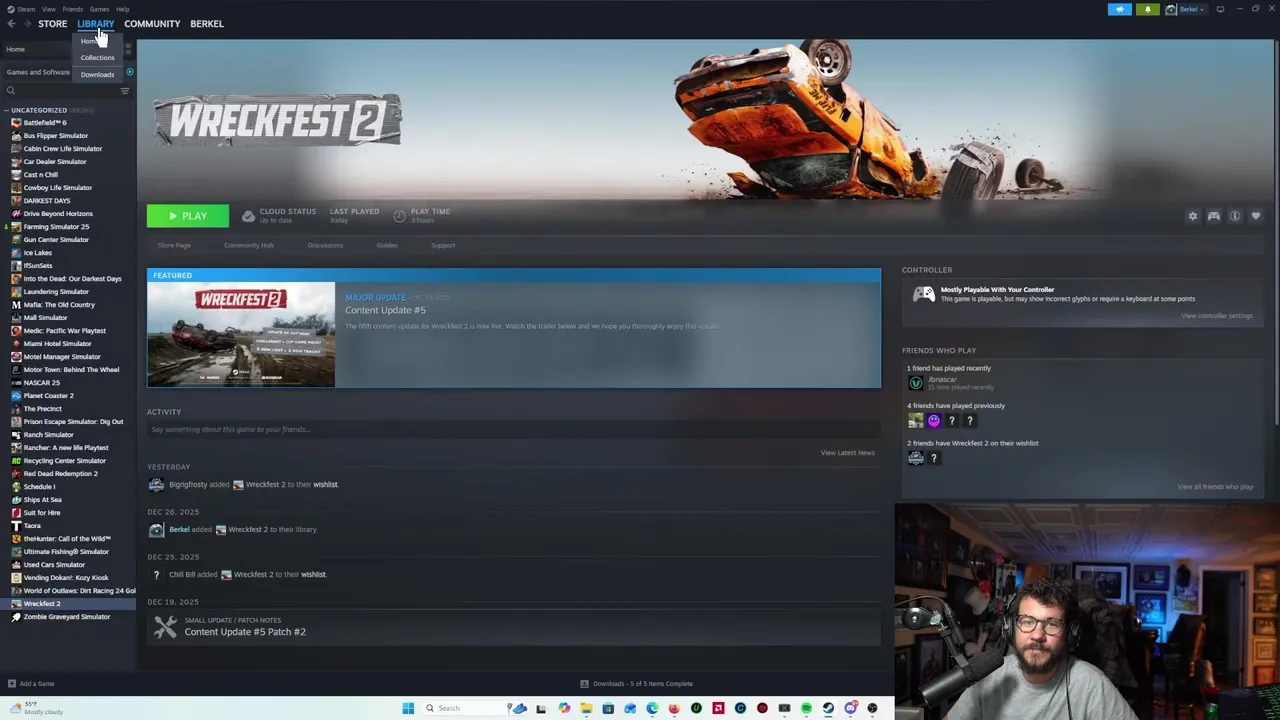This screenshot has height=720, width=1280.
Task: Open Store Page link
Action: (x=173, y=245)
